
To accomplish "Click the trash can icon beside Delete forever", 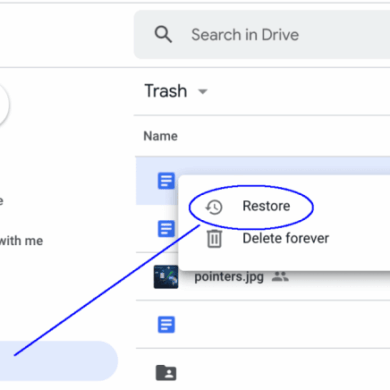I will tap(214, 239).
